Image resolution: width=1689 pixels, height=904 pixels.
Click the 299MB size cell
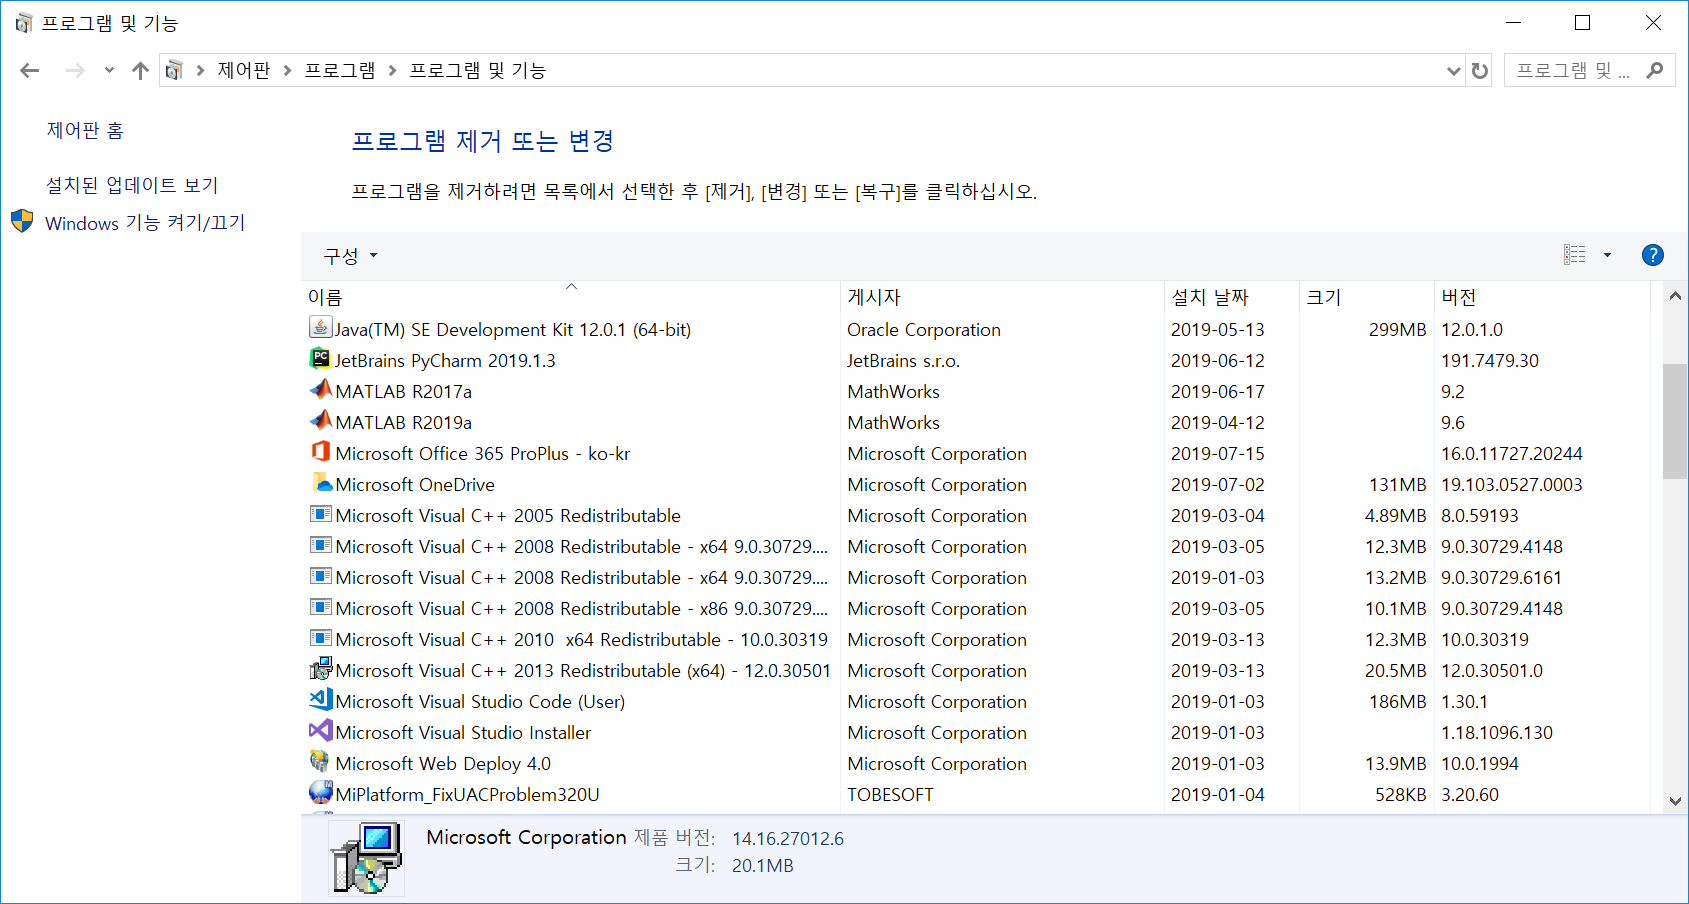click(1397, 329)
